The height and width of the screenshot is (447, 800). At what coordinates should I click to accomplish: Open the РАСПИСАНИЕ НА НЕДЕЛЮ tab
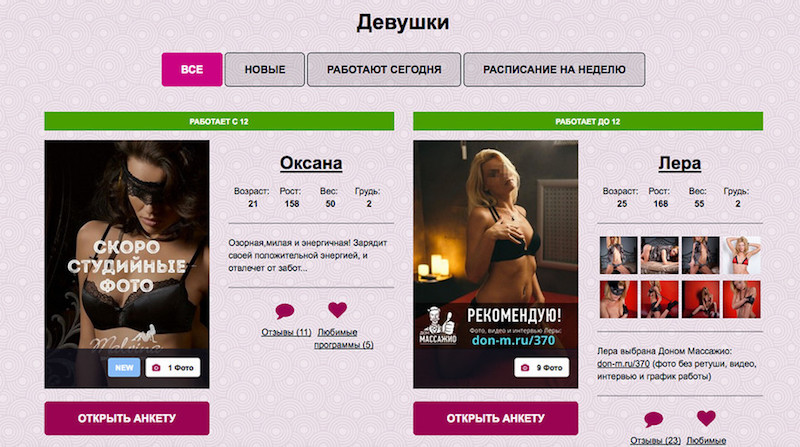(x=554, y=69)
